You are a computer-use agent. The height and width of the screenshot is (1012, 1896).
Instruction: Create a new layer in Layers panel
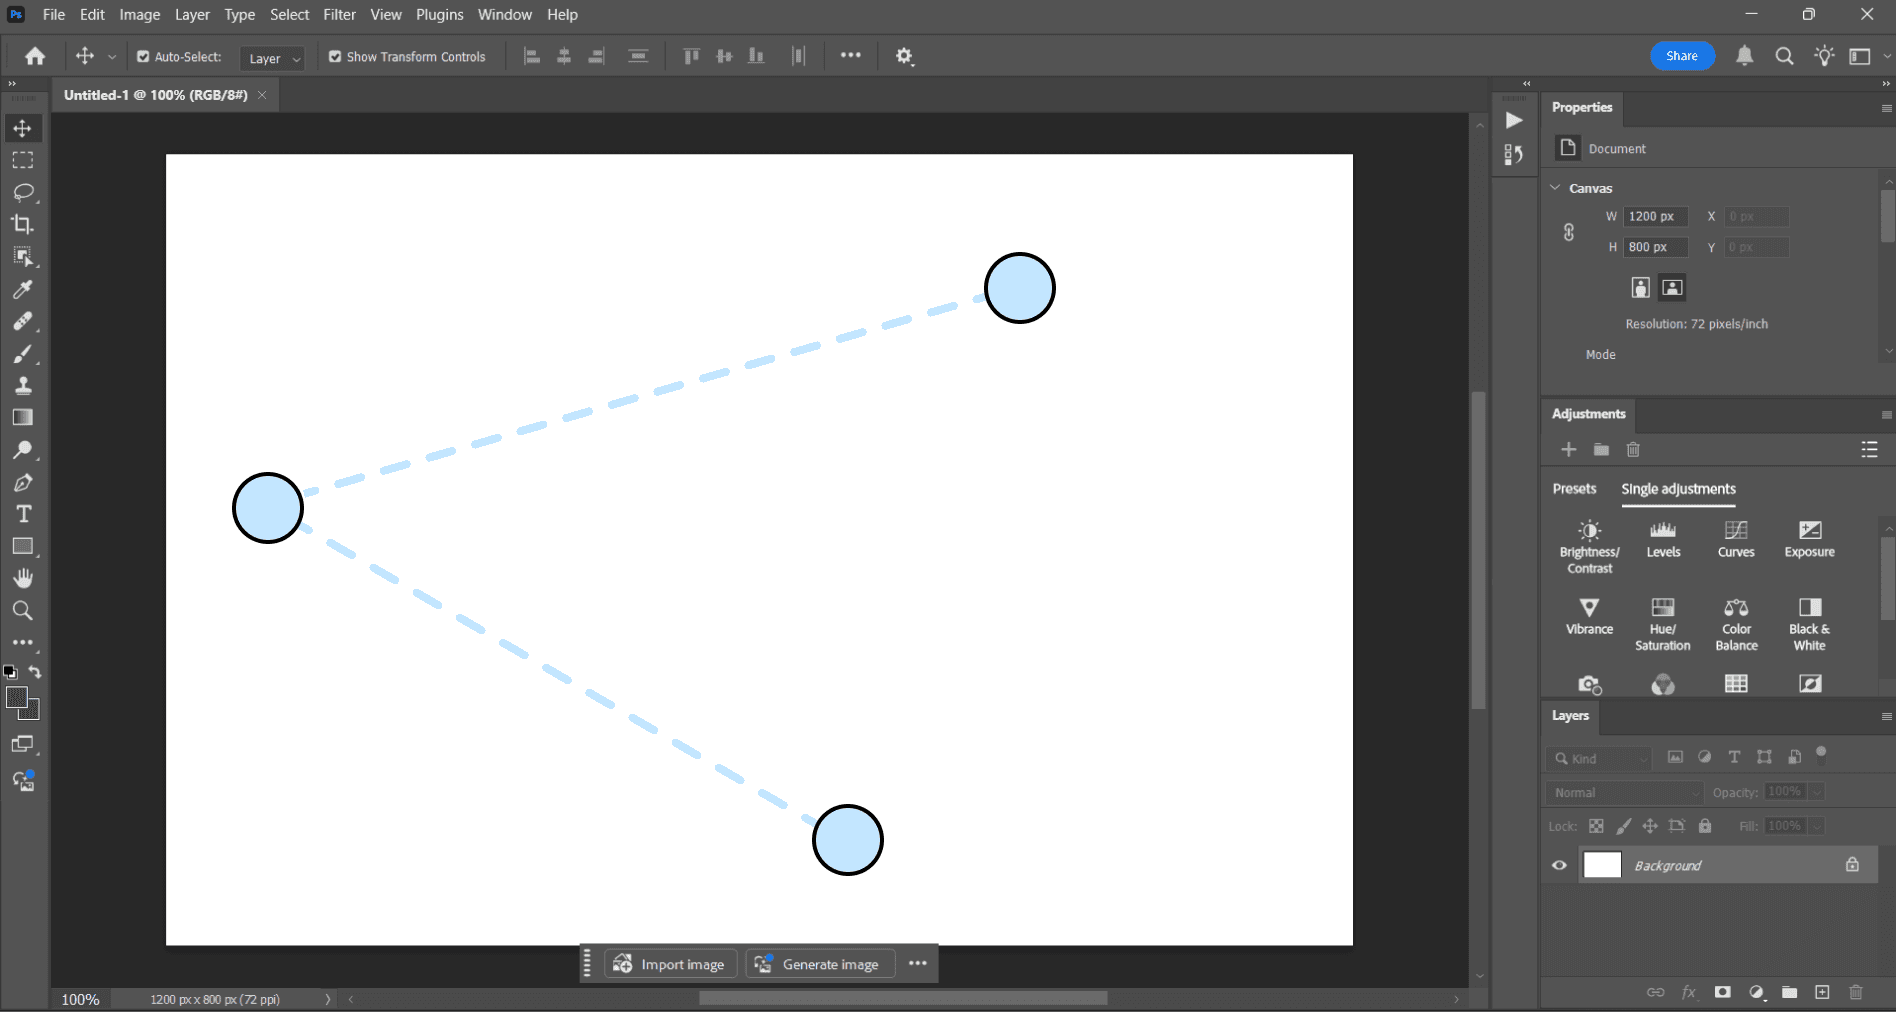[1822, 992]
